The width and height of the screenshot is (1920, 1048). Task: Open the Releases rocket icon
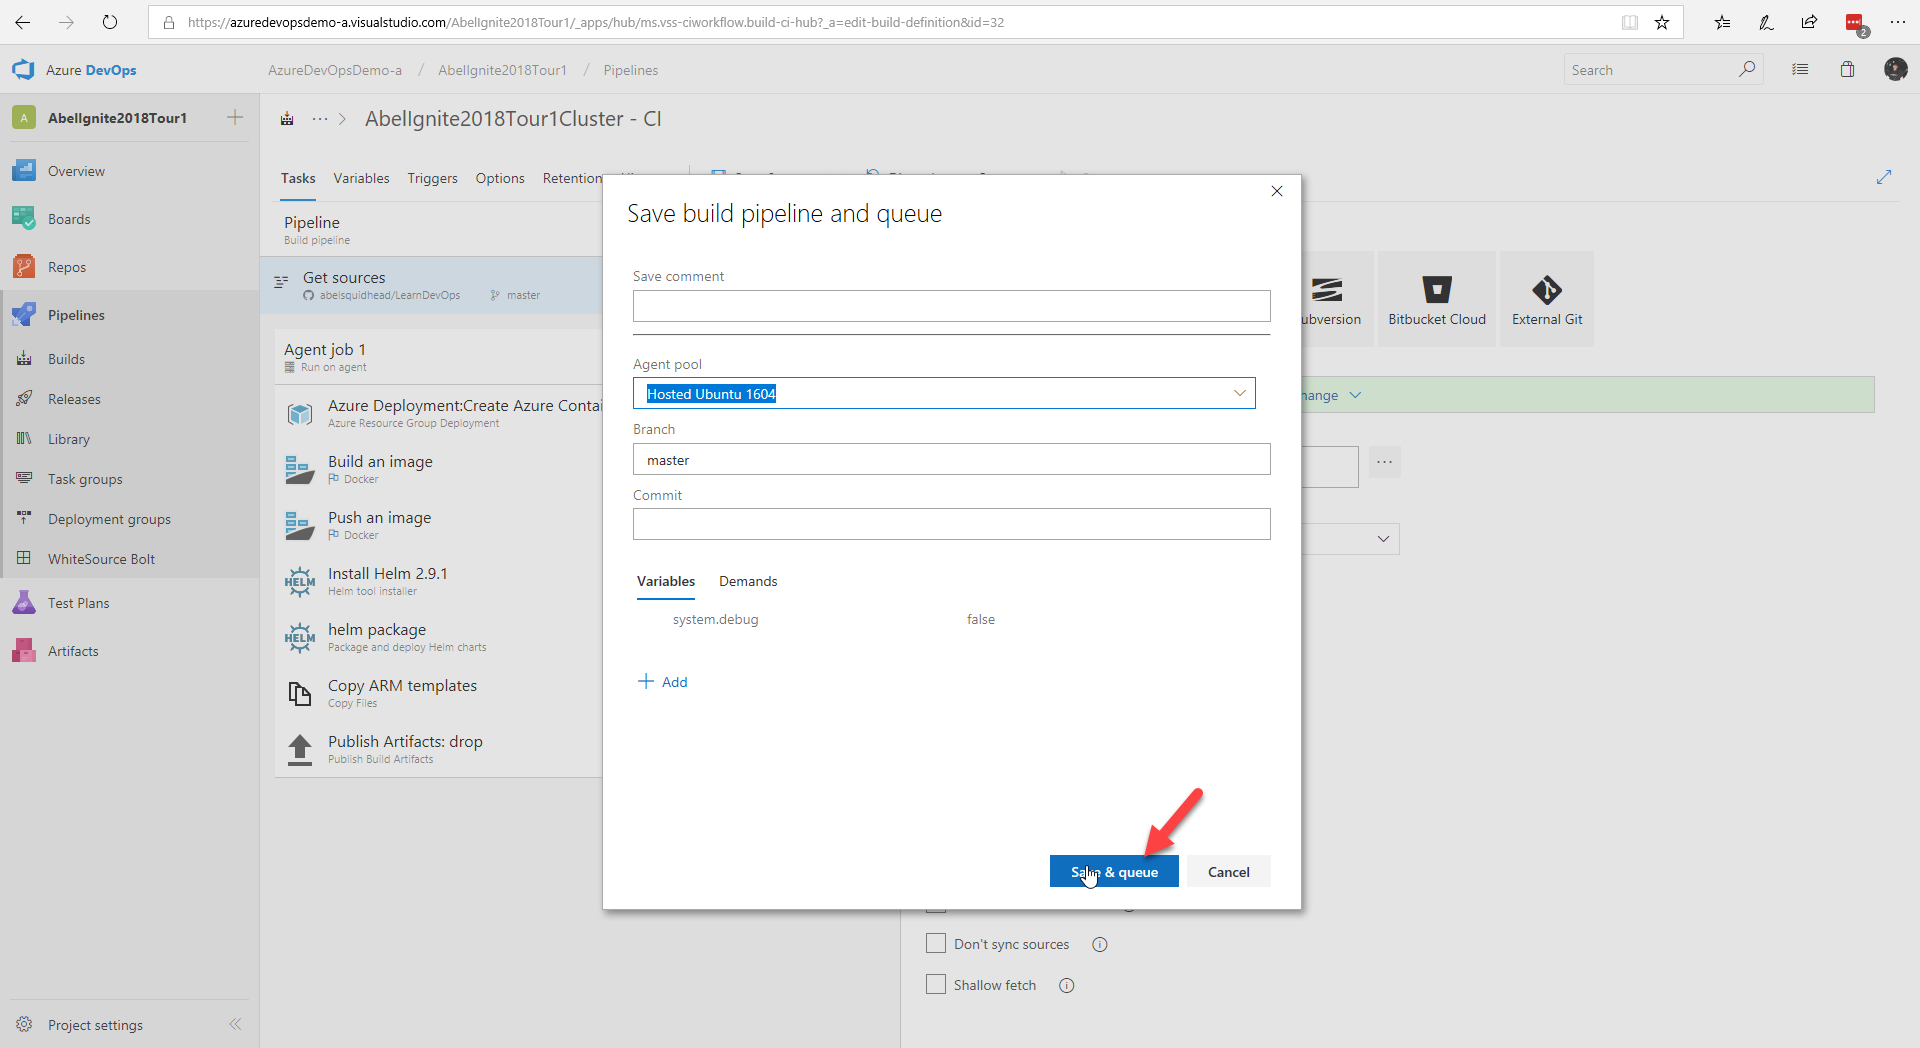tap(24, 399)
